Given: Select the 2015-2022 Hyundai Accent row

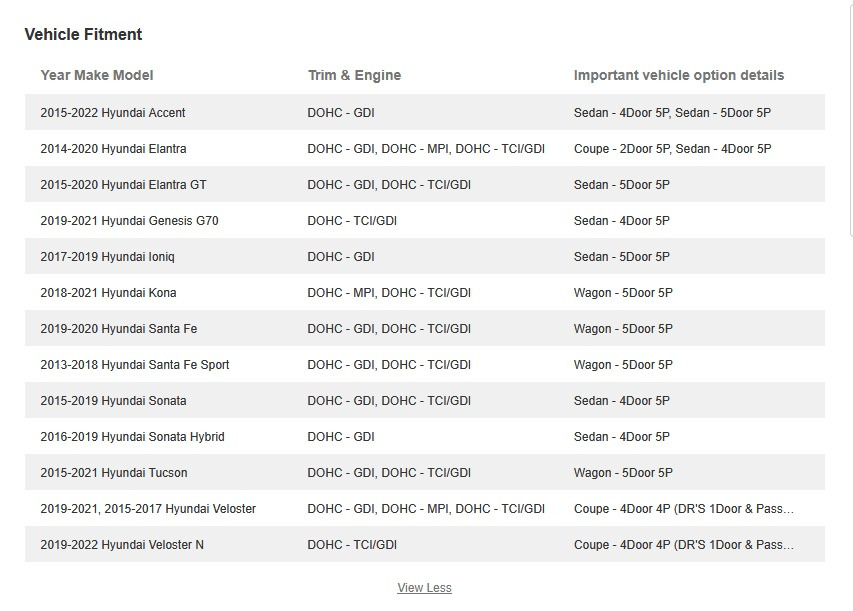Looking at the screenshot, I should (x=113, y=113).
